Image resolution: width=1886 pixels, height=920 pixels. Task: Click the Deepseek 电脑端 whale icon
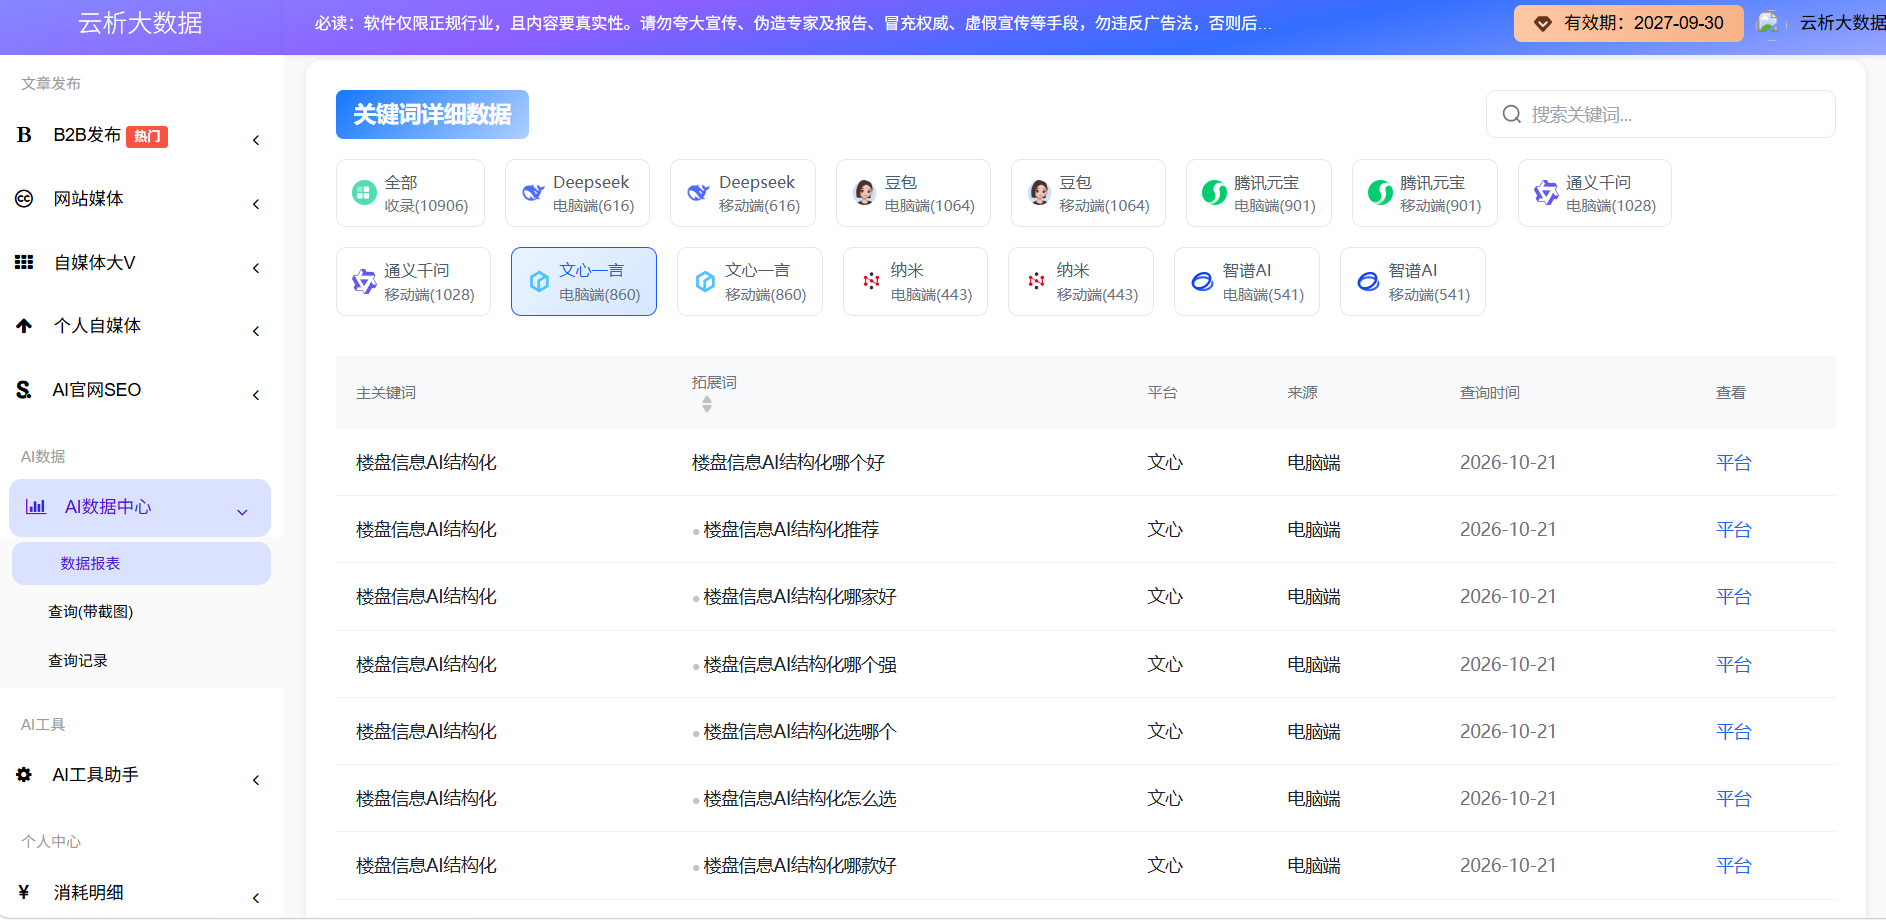533,193
